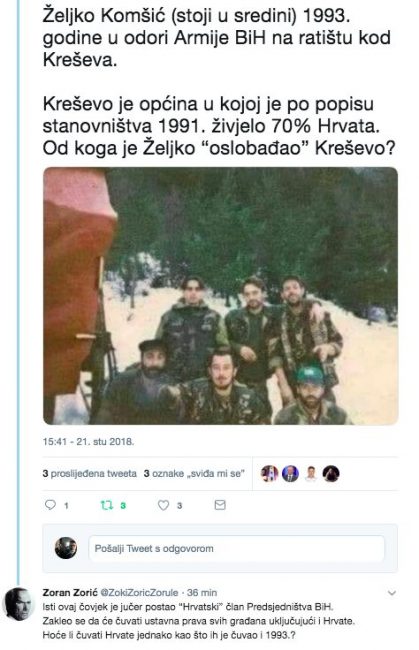The image size is (419, 650).
Task: Open fourth dark liker avatar
Action: (331, 473)
